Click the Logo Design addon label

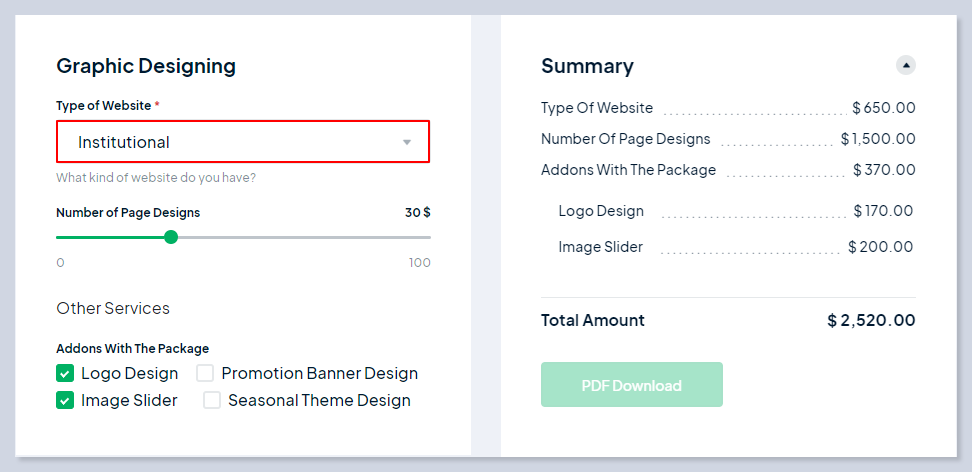pyautogui.click(x=130, y=374)
